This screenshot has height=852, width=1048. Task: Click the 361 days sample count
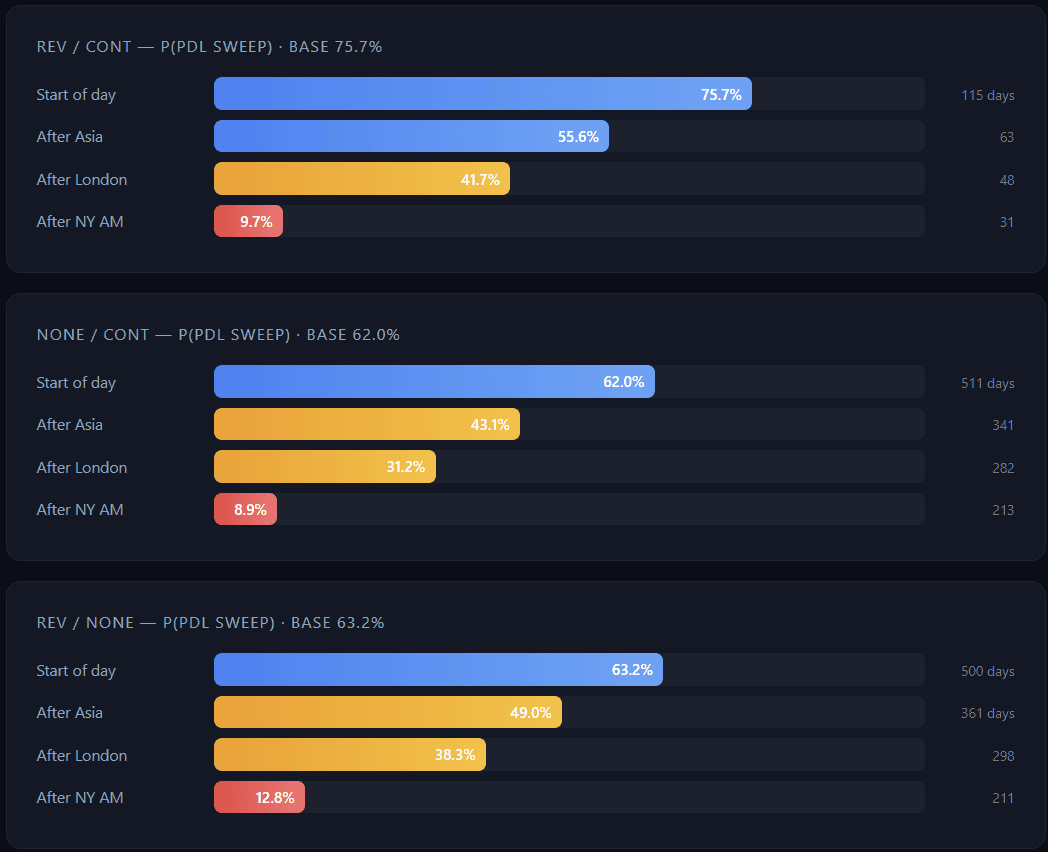987,714
